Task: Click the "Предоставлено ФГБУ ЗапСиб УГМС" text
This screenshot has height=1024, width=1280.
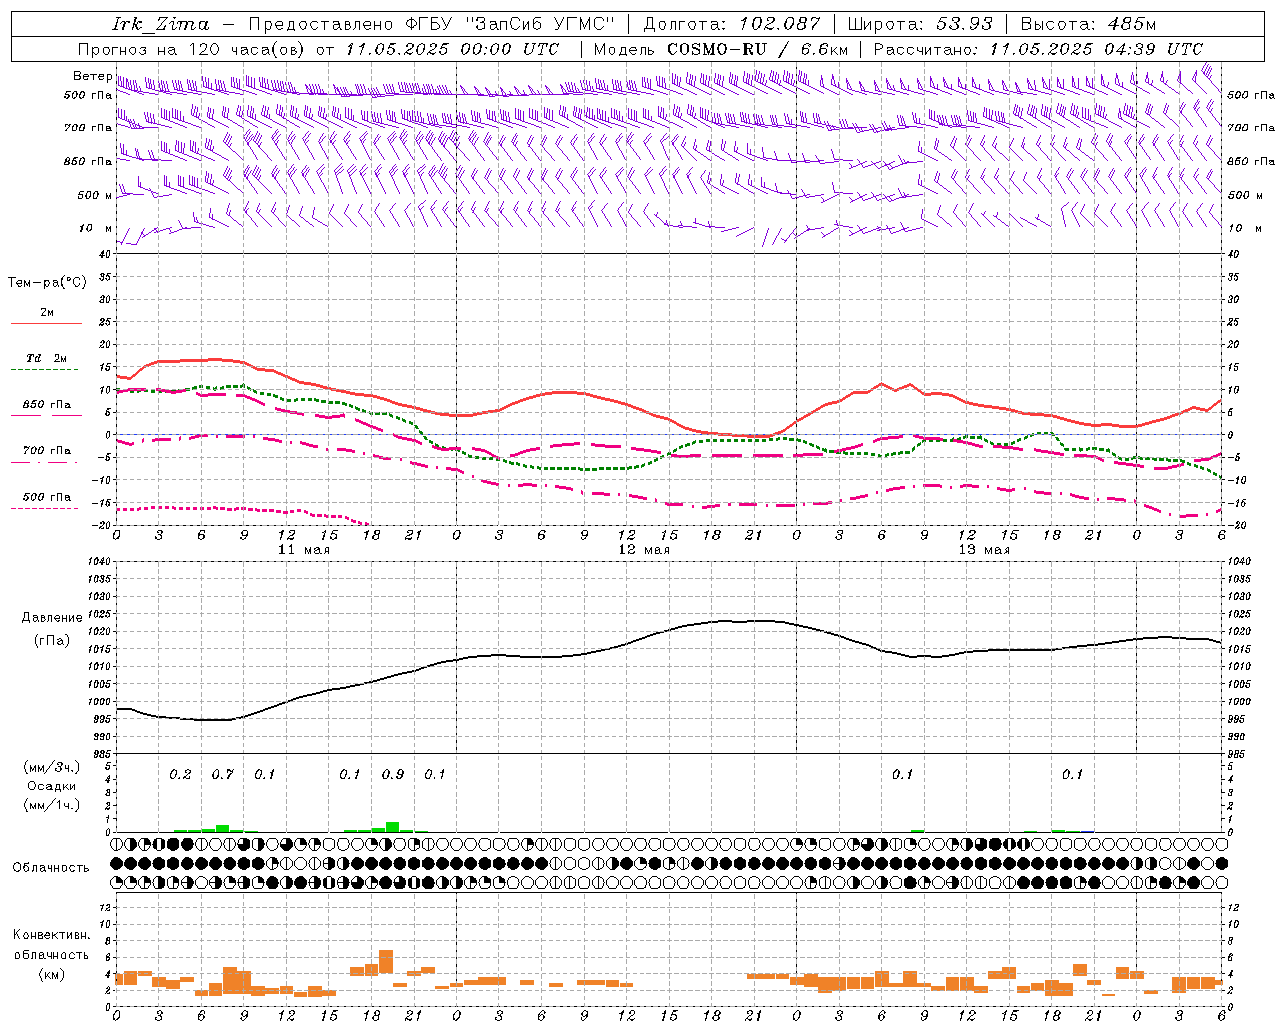Action: pos(431,24)
